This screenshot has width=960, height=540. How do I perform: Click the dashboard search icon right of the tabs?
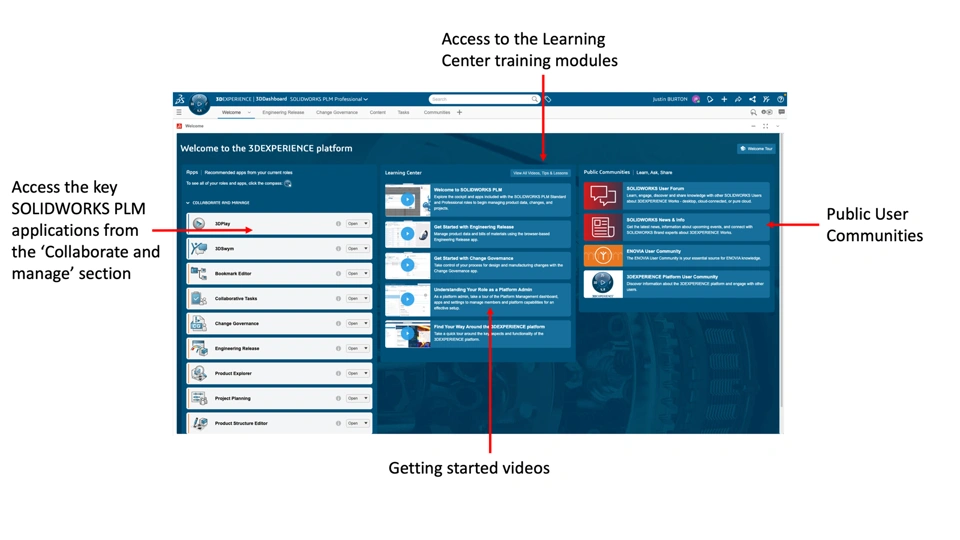tap(754, 113)
